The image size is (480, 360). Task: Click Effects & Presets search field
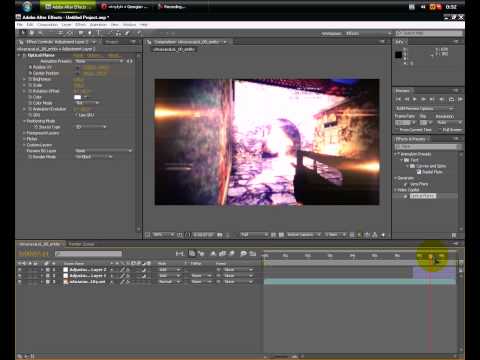click(x=428, y=147)
